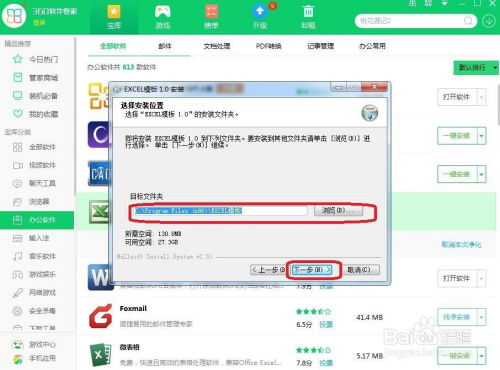Expand arrow beside second 一键安装 button
The image size is (500, 370).
(x=482, y=174)
